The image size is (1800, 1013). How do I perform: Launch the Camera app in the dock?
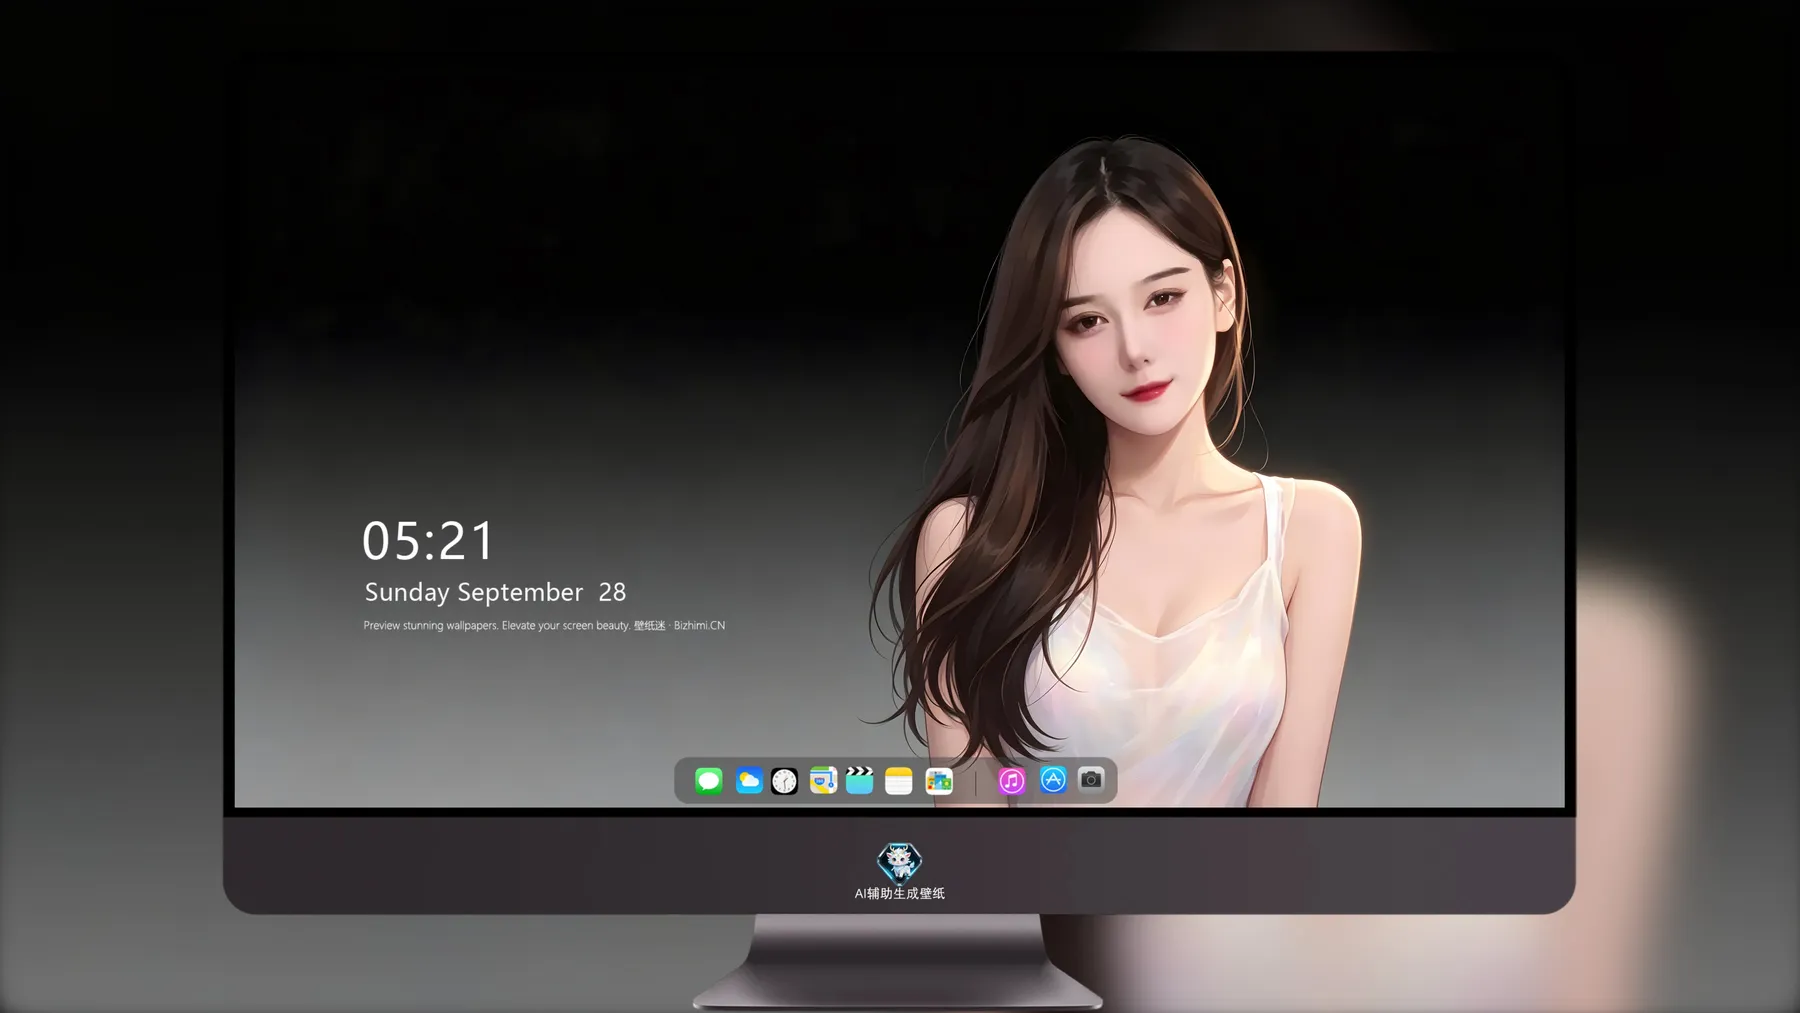point(1091,779)
